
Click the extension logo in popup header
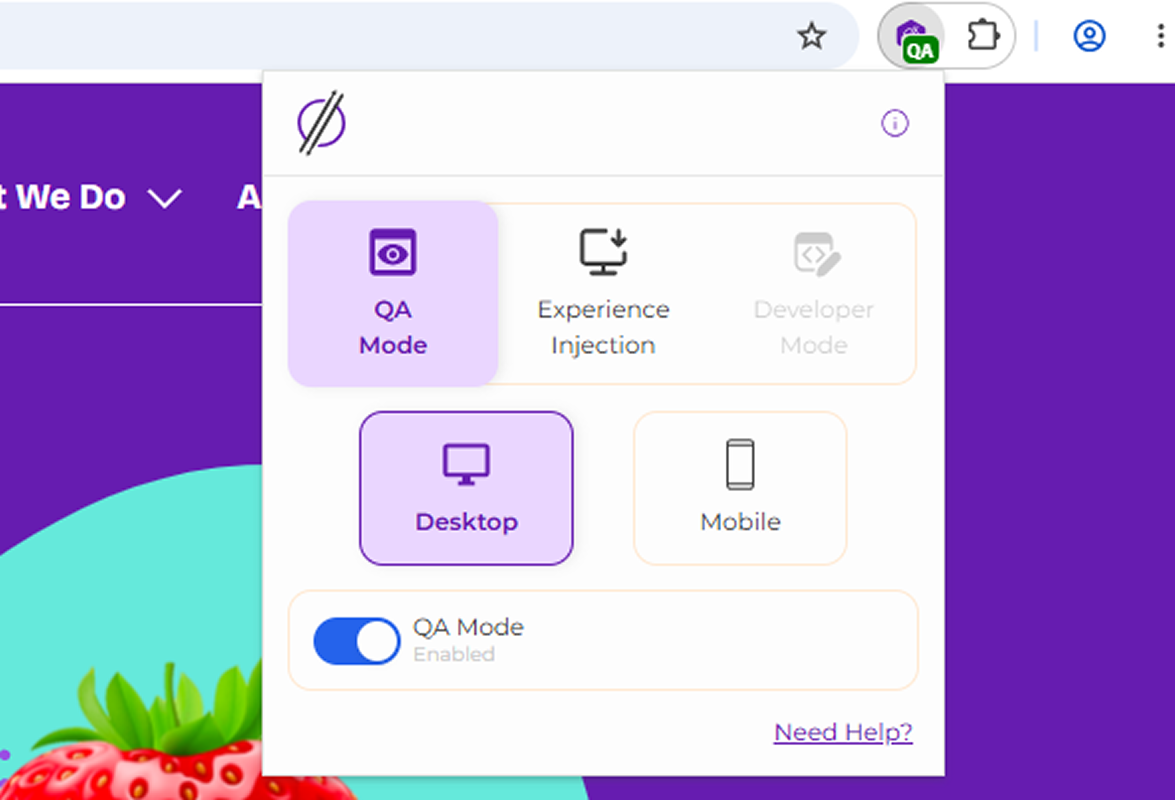tap(321, 124)
